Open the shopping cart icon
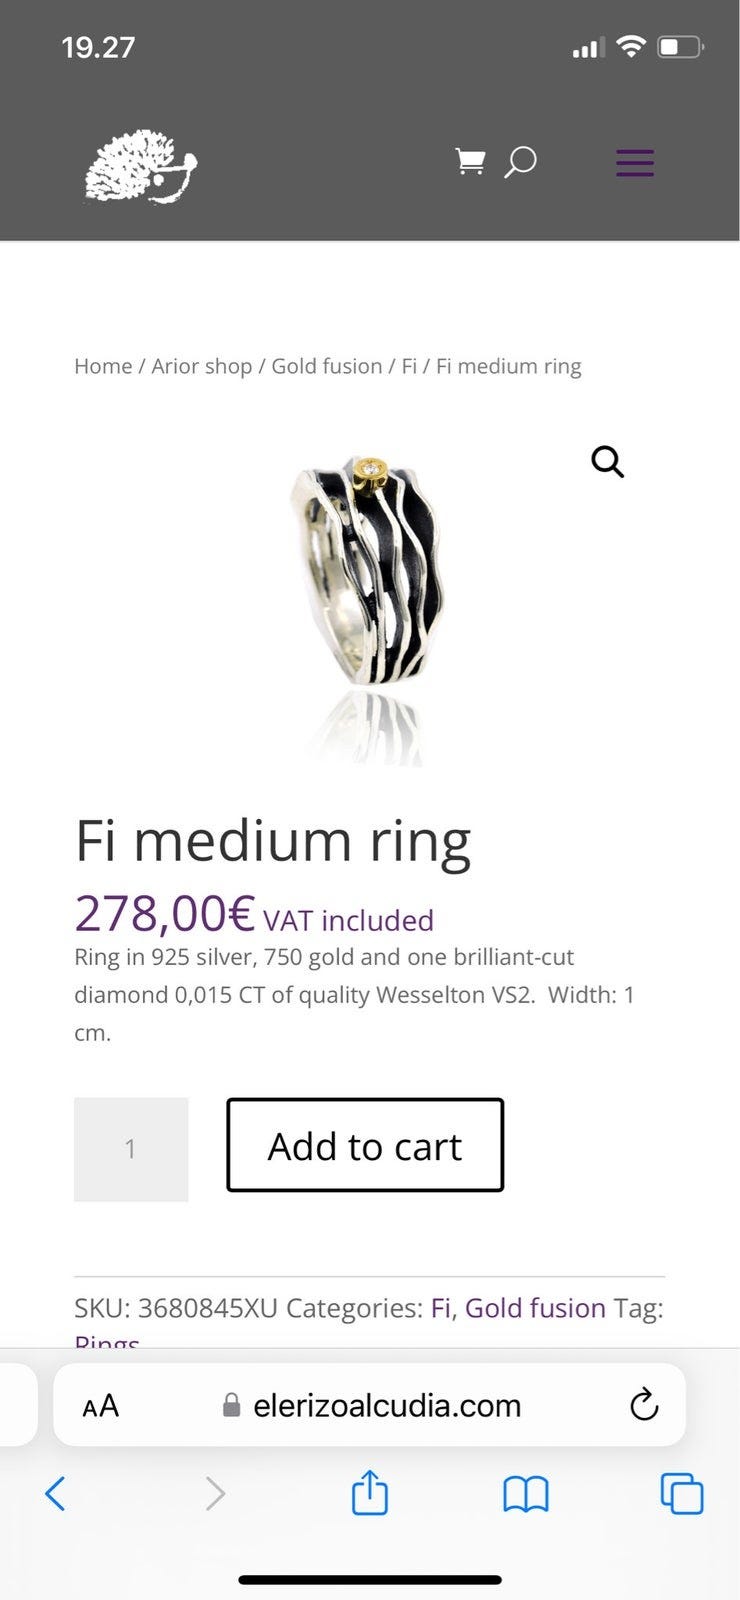Screen dimensions: 740x1600 pos(470,162)
